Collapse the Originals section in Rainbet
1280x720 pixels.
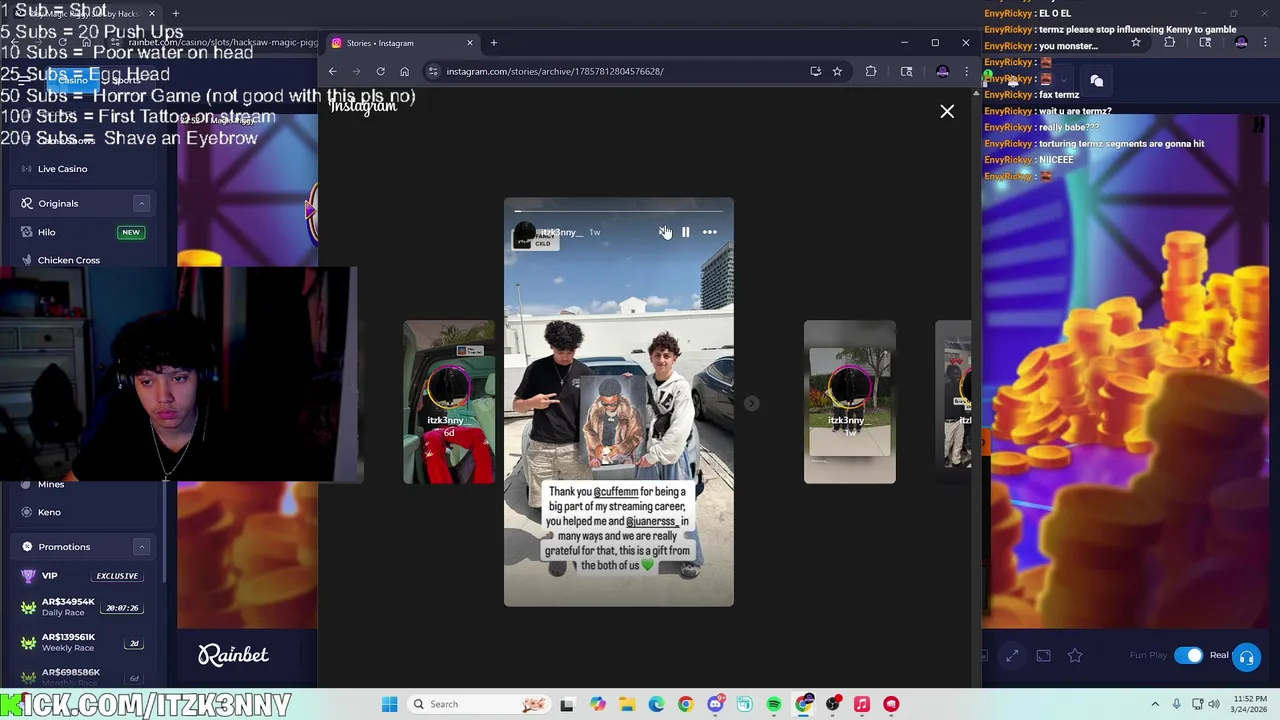coord(141,203)
